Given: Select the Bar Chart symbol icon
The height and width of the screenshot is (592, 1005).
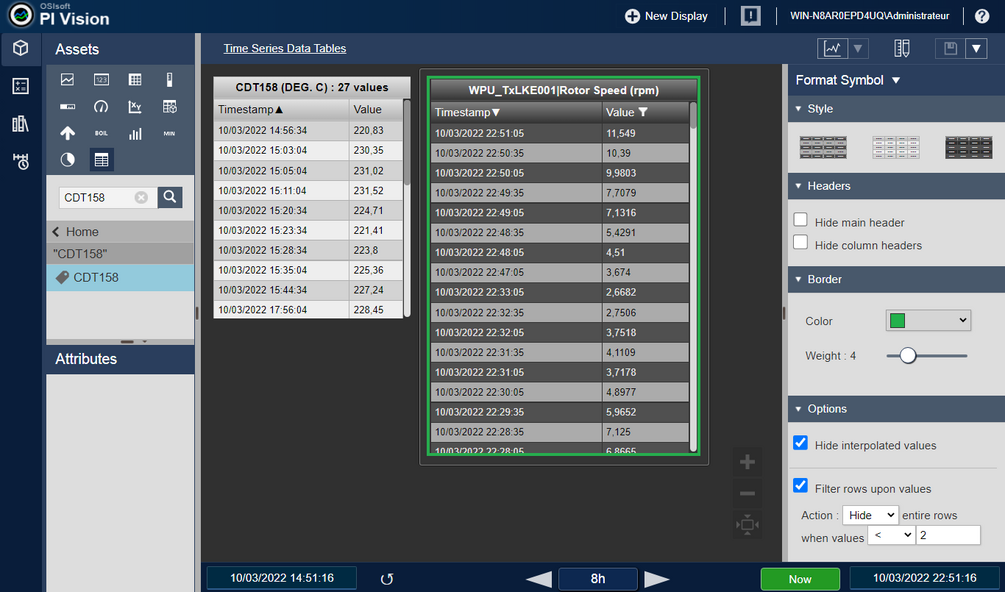Looking at the screenshot, I should pos(135,133).
